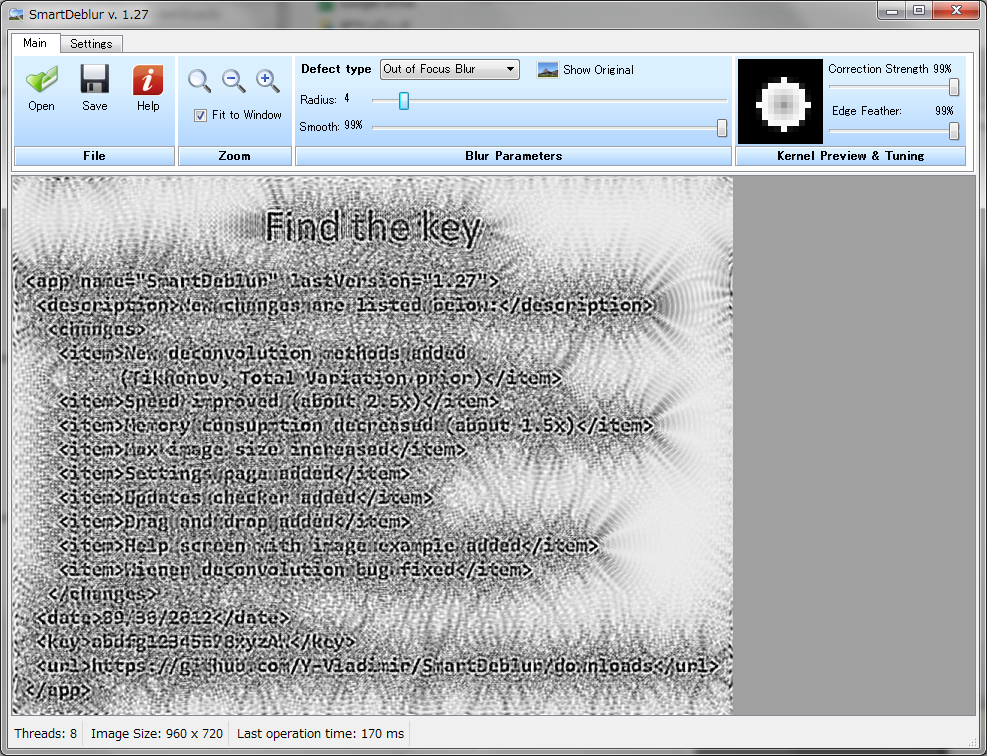The image size is (987, 756).
Task: Select the Main tab
Action: (x=35, y=43)
